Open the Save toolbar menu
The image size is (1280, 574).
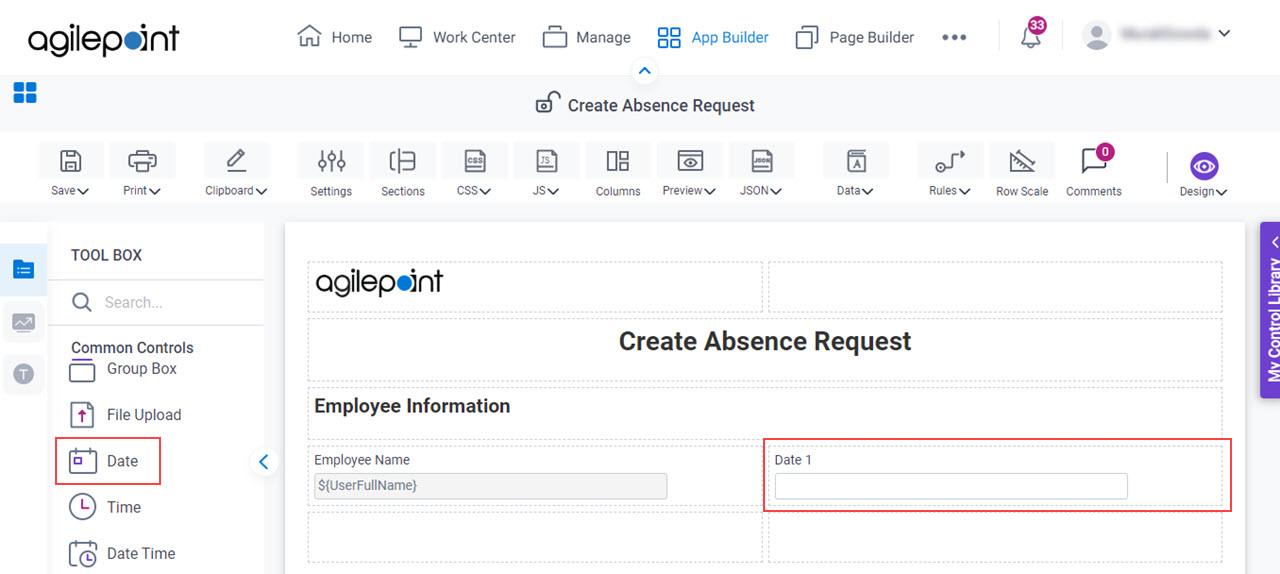(70, 171)
